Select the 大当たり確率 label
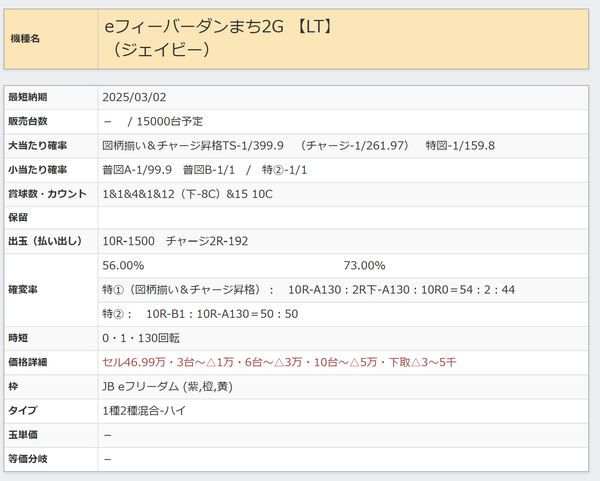 (38, 146)
